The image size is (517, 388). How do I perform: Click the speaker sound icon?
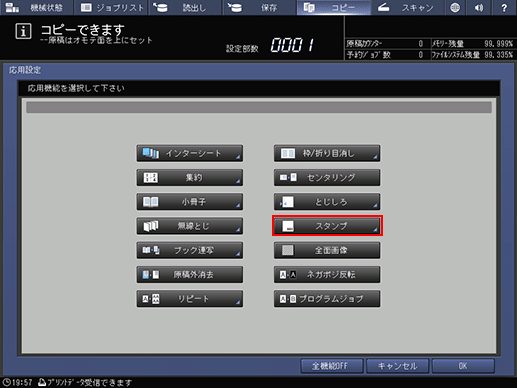coord(479,7)
